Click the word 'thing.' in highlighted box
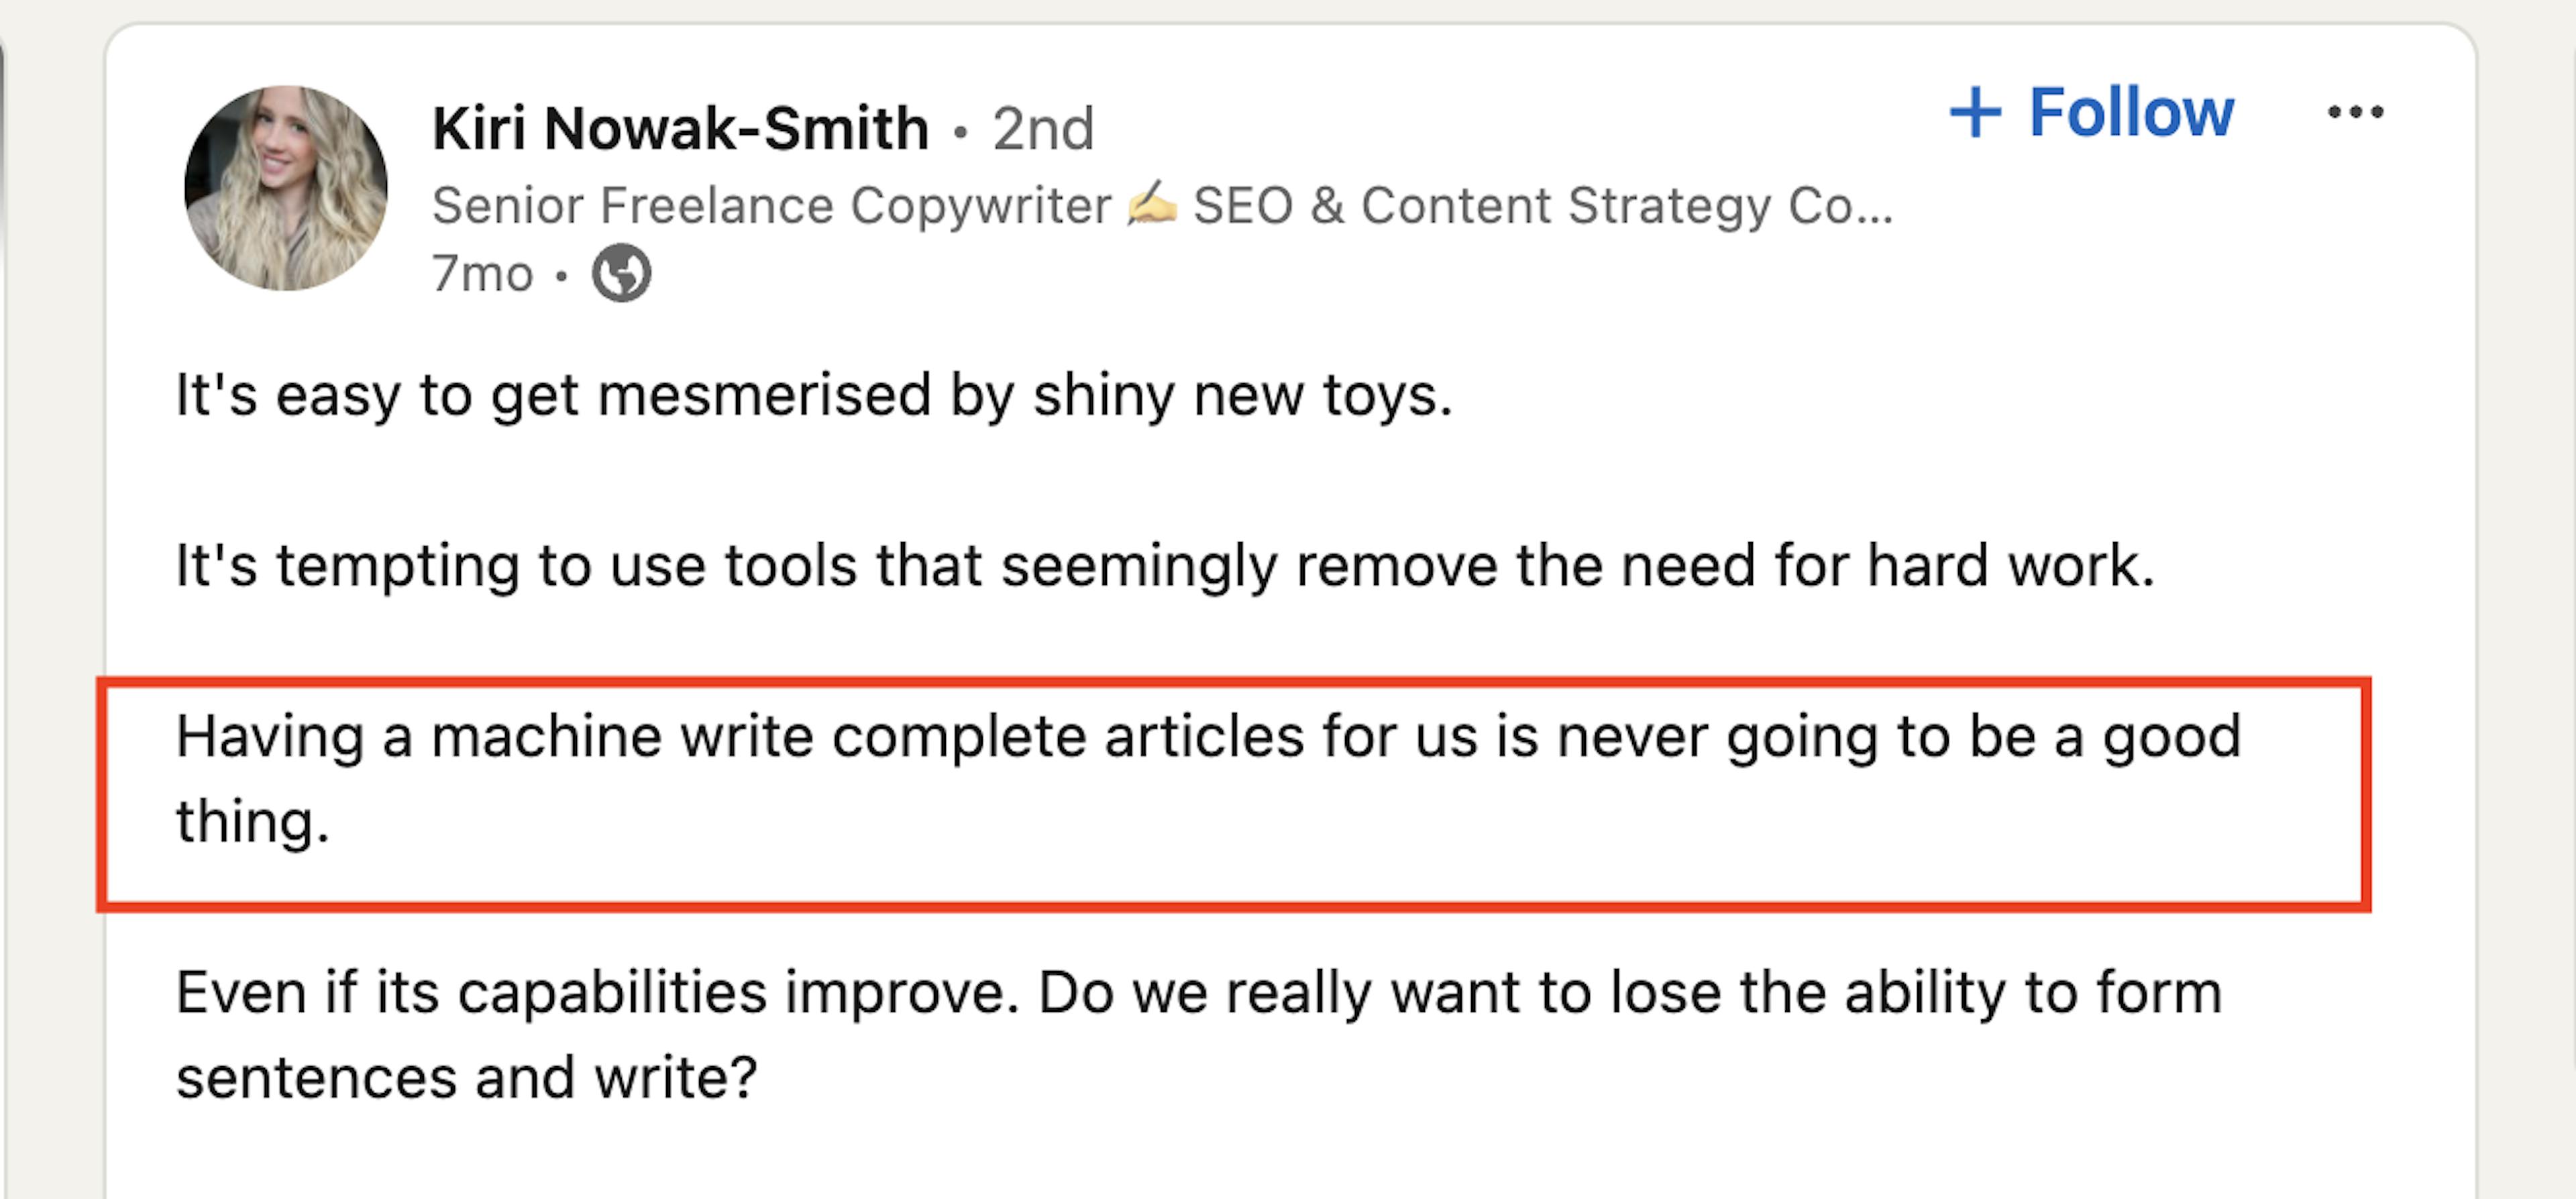The image size is (2576, 1199). [252, 822]
